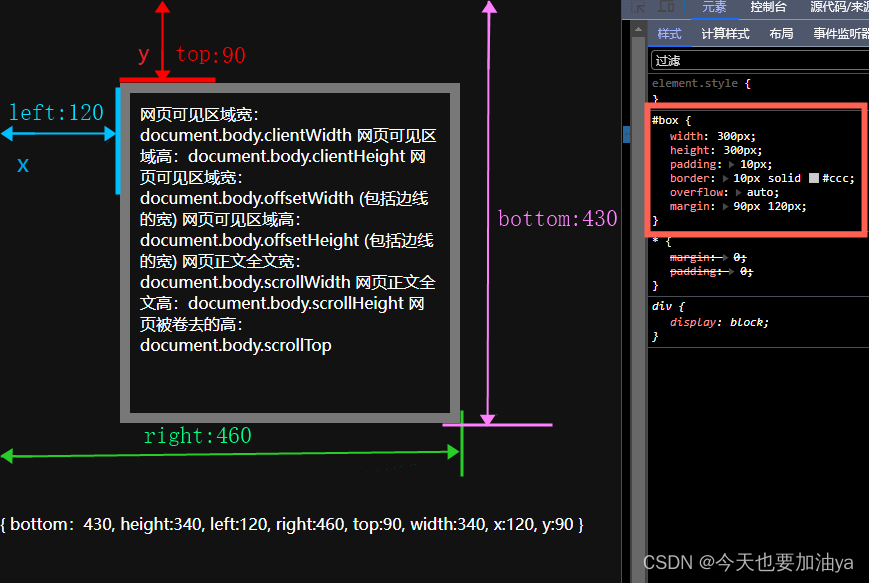Edit the margin property name in #box
Image resolution: width=869 pixels, height=583 pixels.
(690, 206)
